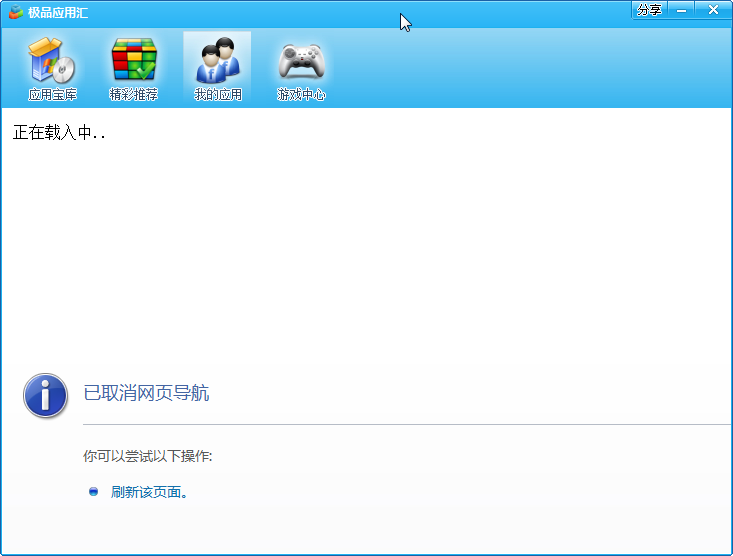Viewport: 733px width, 556px height.
Task: Click the blue info icon beside 已取消网页导航
Action: [45, 395]
